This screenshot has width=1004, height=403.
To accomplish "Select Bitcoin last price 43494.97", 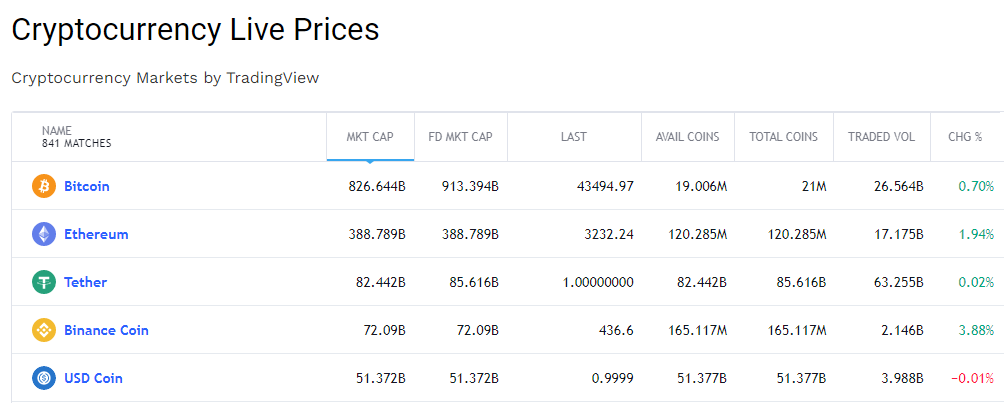I will [x=604, y=186].
